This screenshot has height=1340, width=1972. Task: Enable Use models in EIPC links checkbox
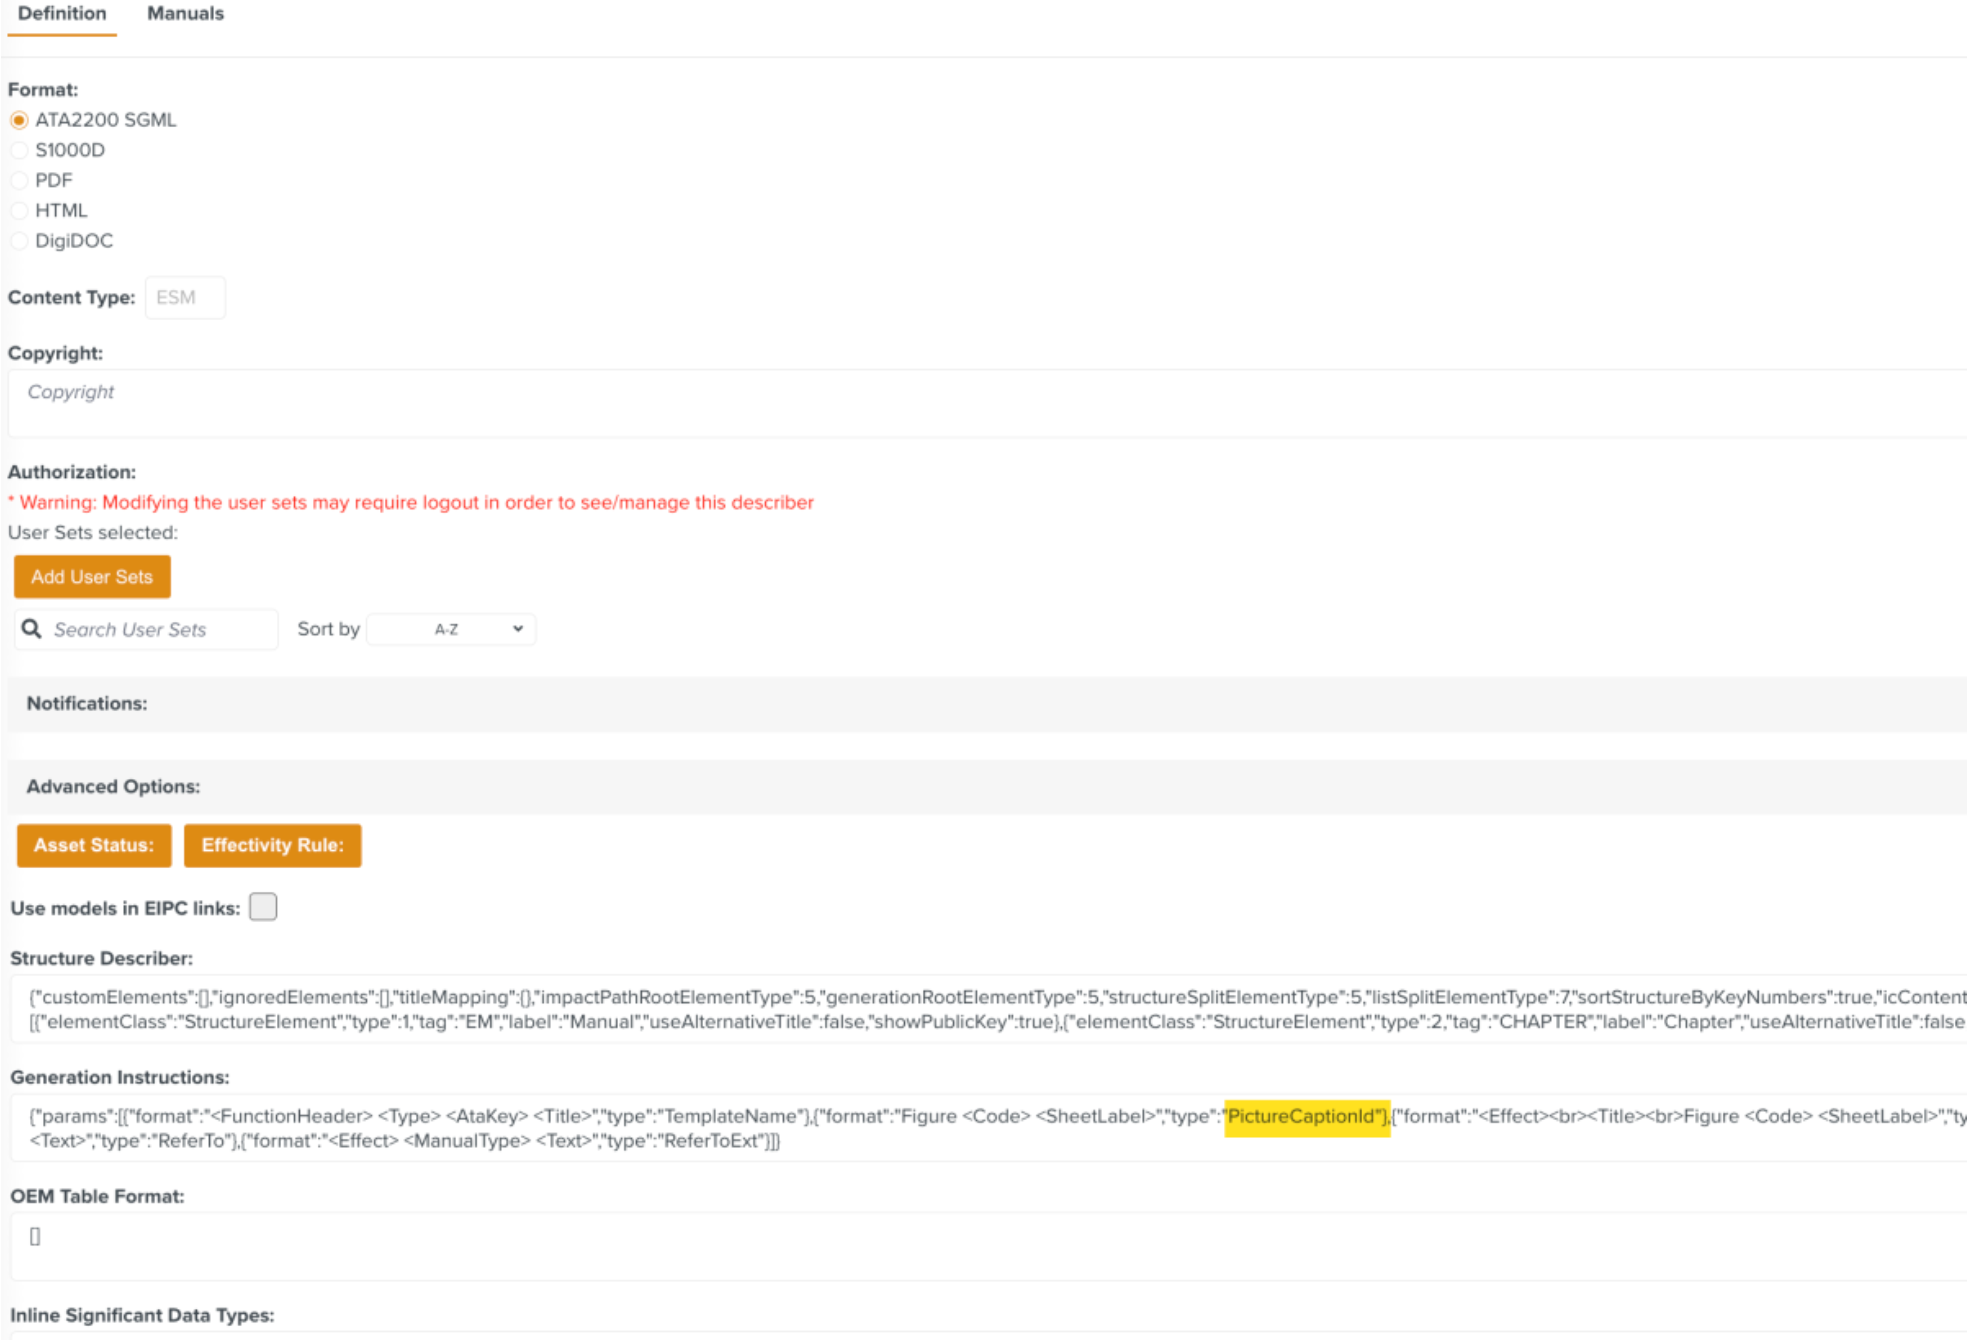(263, 907)
